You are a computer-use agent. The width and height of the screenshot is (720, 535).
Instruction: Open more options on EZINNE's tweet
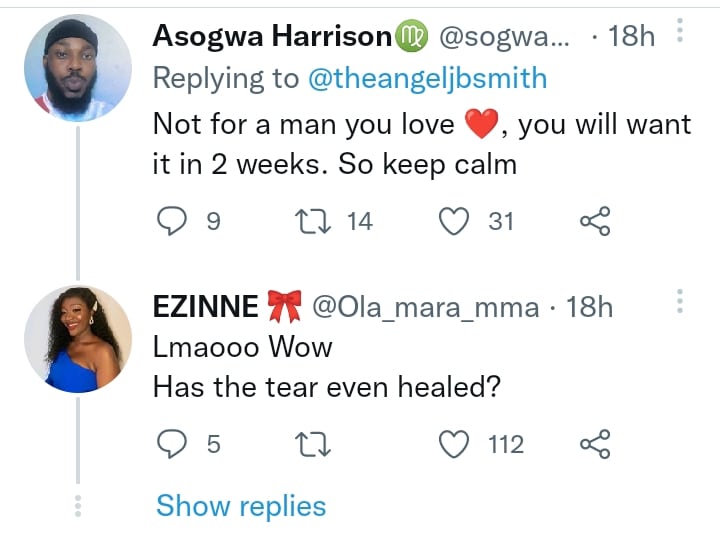click(679, 301)
